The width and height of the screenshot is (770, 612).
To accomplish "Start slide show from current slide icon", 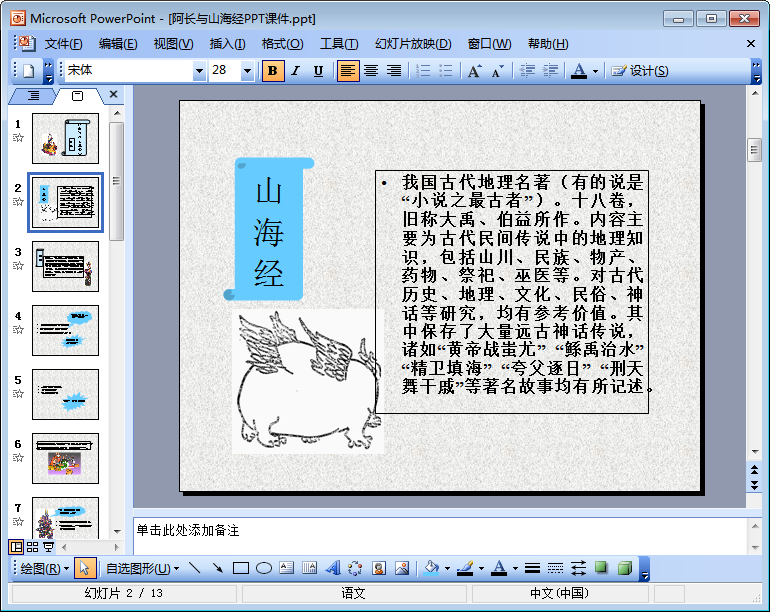I will pyautogui.click(x=48, y=547).
